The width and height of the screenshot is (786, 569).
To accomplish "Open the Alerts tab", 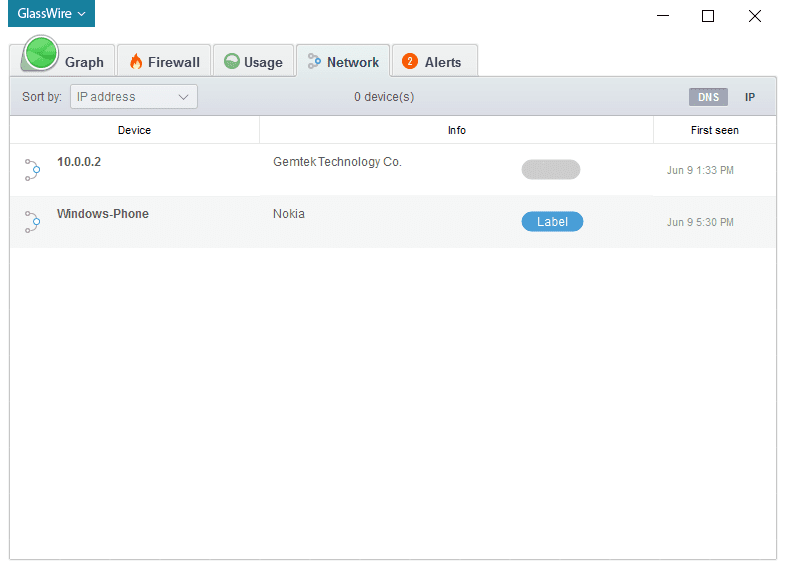I will [435, 61].
